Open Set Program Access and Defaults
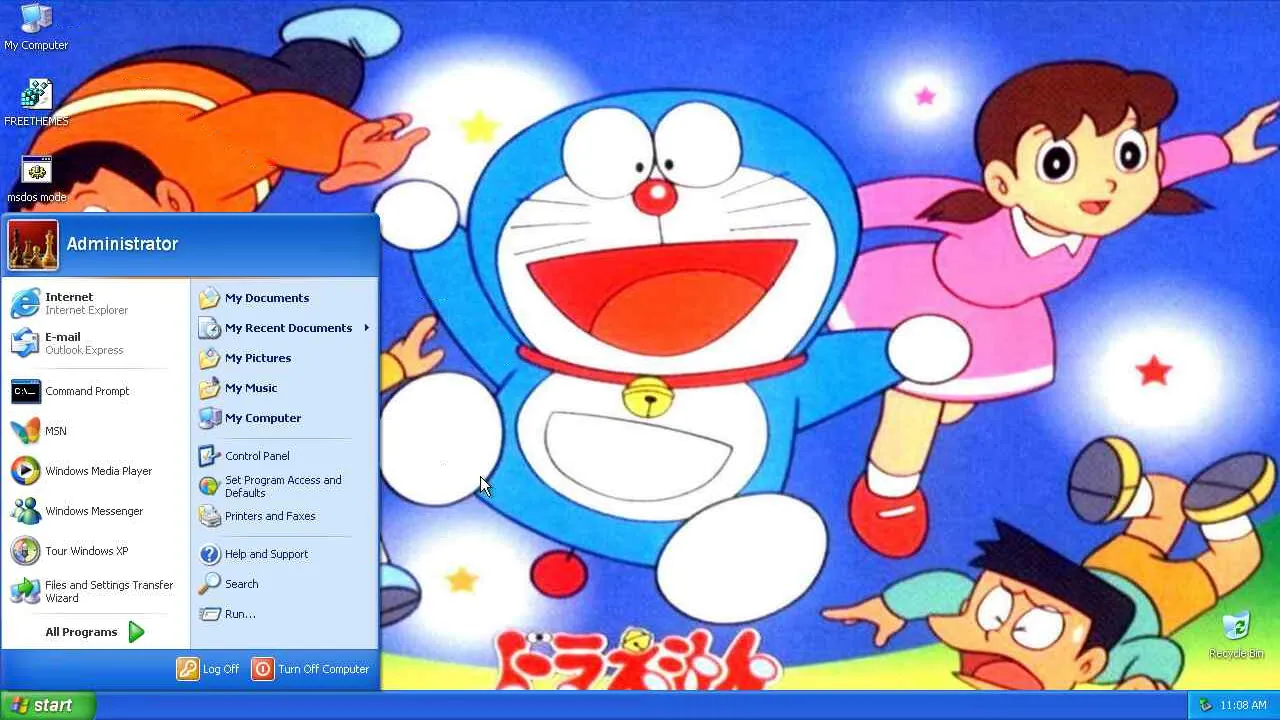The width and height of the screenshot is (1280, 720). 284,486
